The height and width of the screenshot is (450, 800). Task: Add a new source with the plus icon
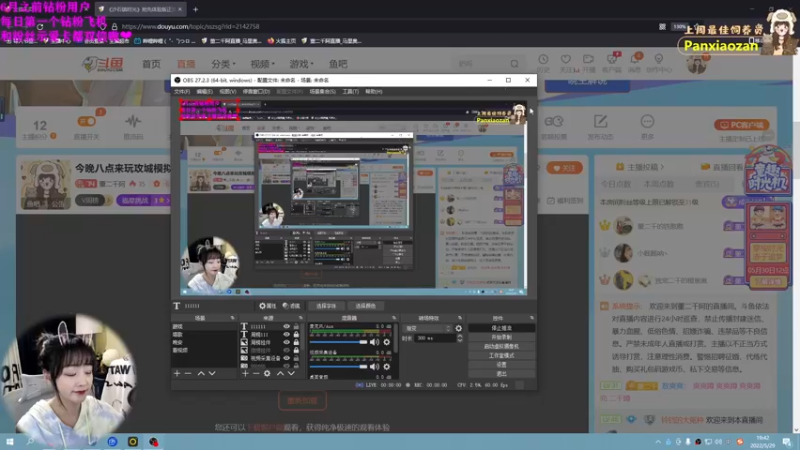click(x=245, y=373)
